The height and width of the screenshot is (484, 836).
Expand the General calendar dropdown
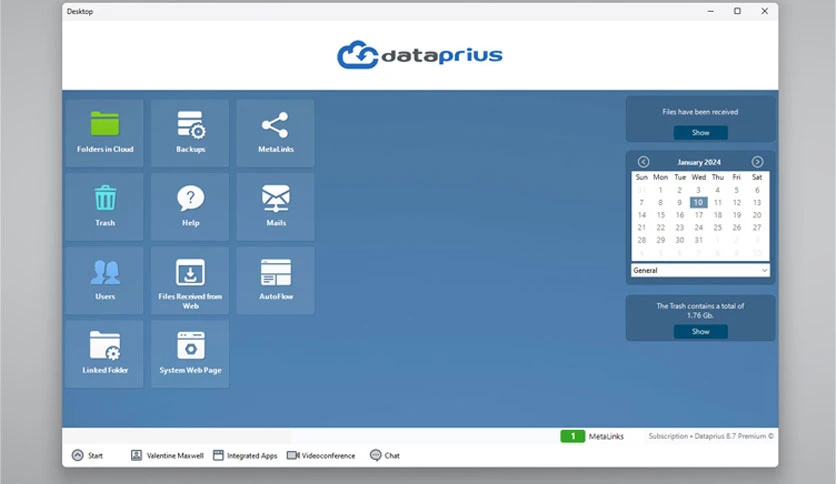701,270
